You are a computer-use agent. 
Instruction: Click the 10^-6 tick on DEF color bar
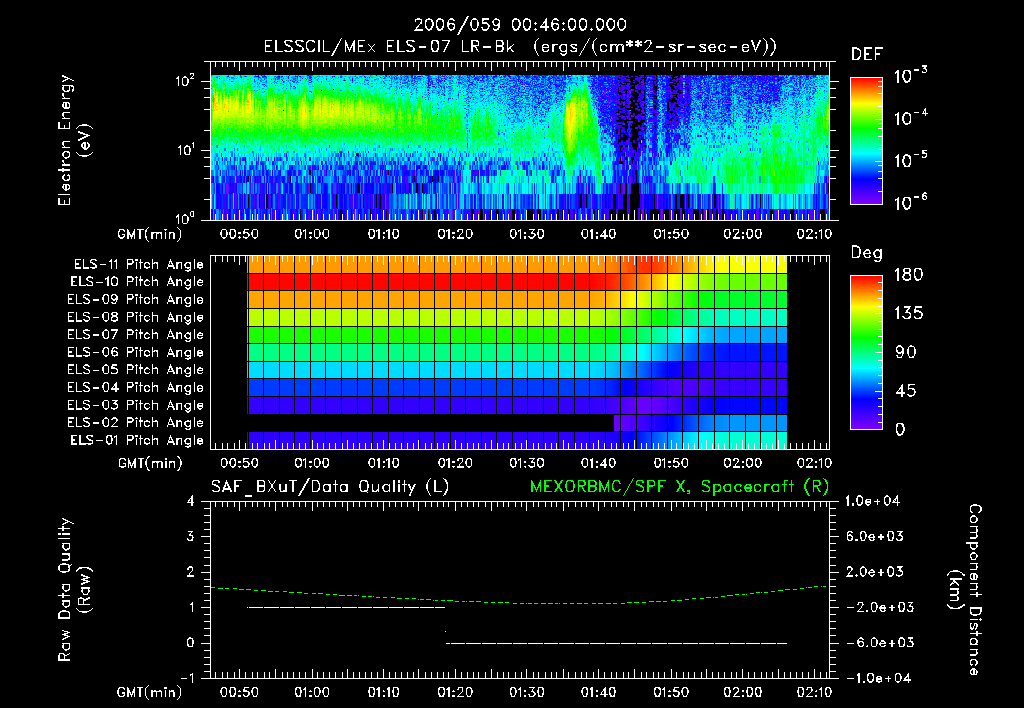pyautogui.click(x=911, y=202)
